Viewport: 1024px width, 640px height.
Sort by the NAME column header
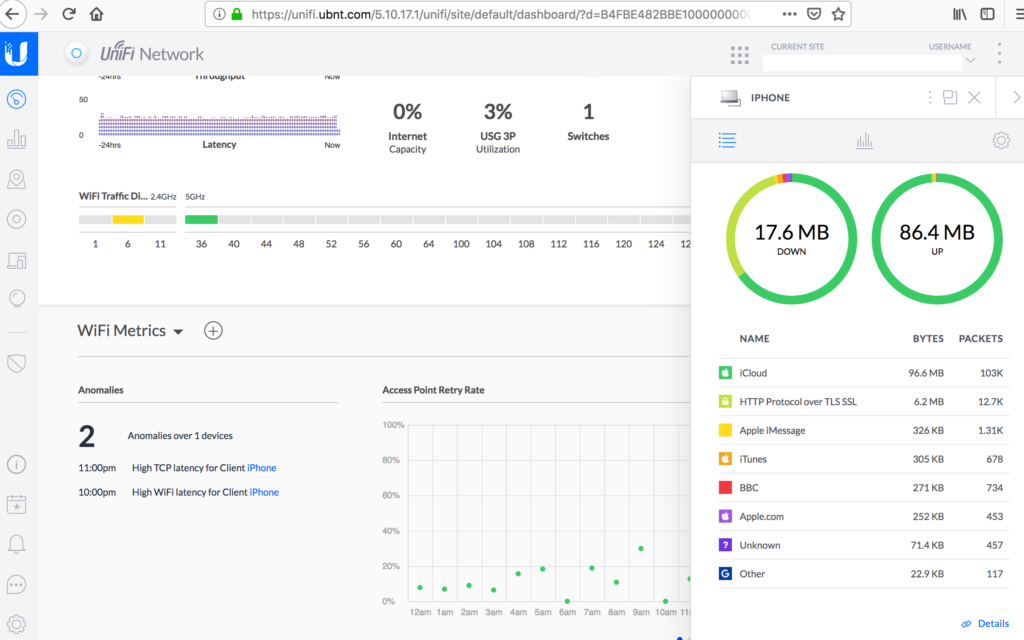754,338
